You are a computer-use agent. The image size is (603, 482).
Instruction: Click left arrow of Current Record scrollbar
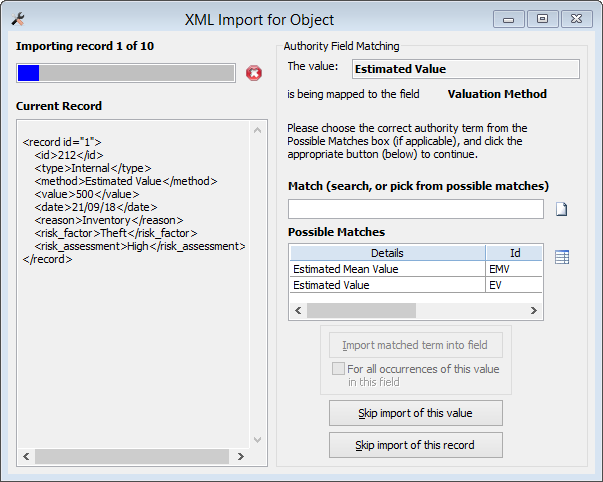[26, 456]
